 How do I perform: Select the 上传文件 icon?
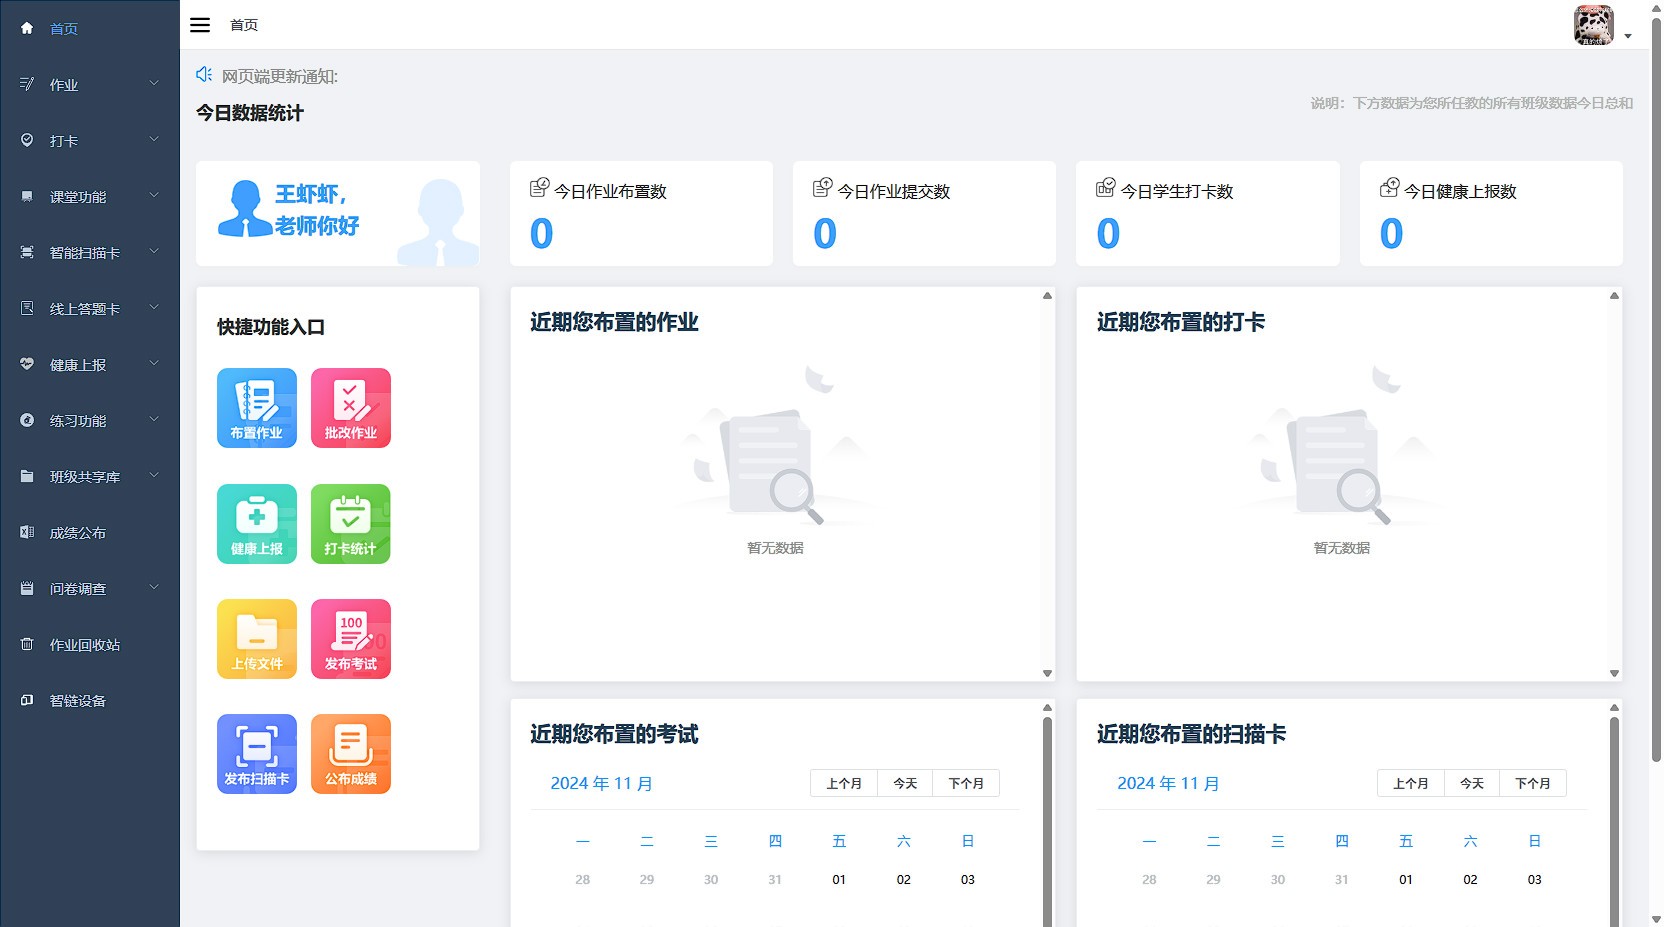click(256, 638)
